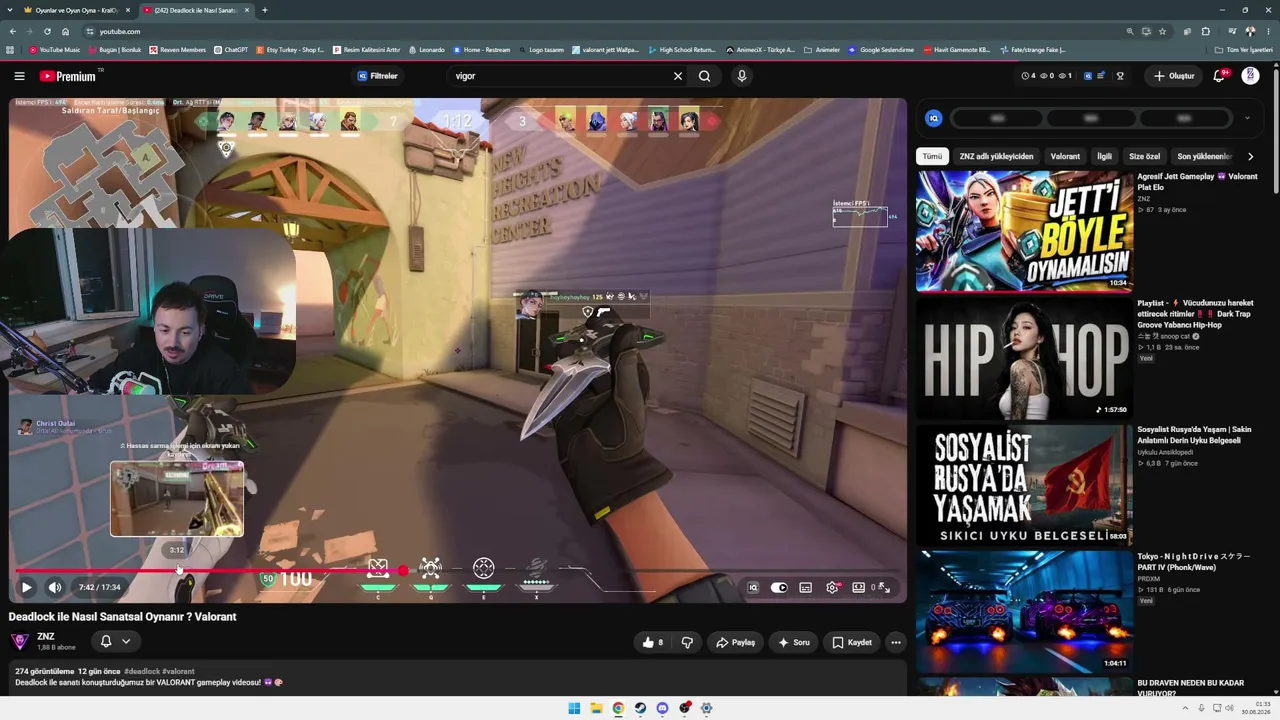
Task: Open File Explorer from taskbar
Action: tap(596, 708)
